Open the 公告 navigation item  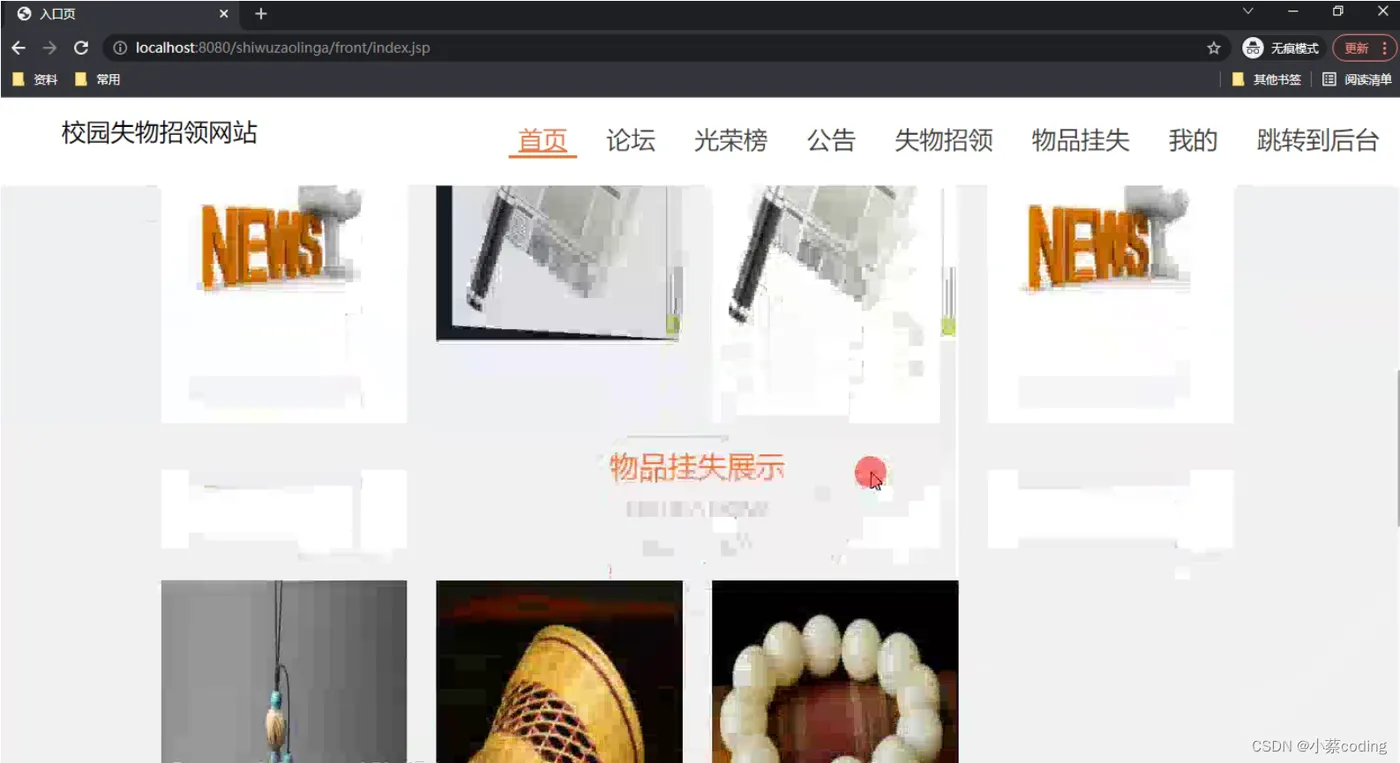pos(832,141)
